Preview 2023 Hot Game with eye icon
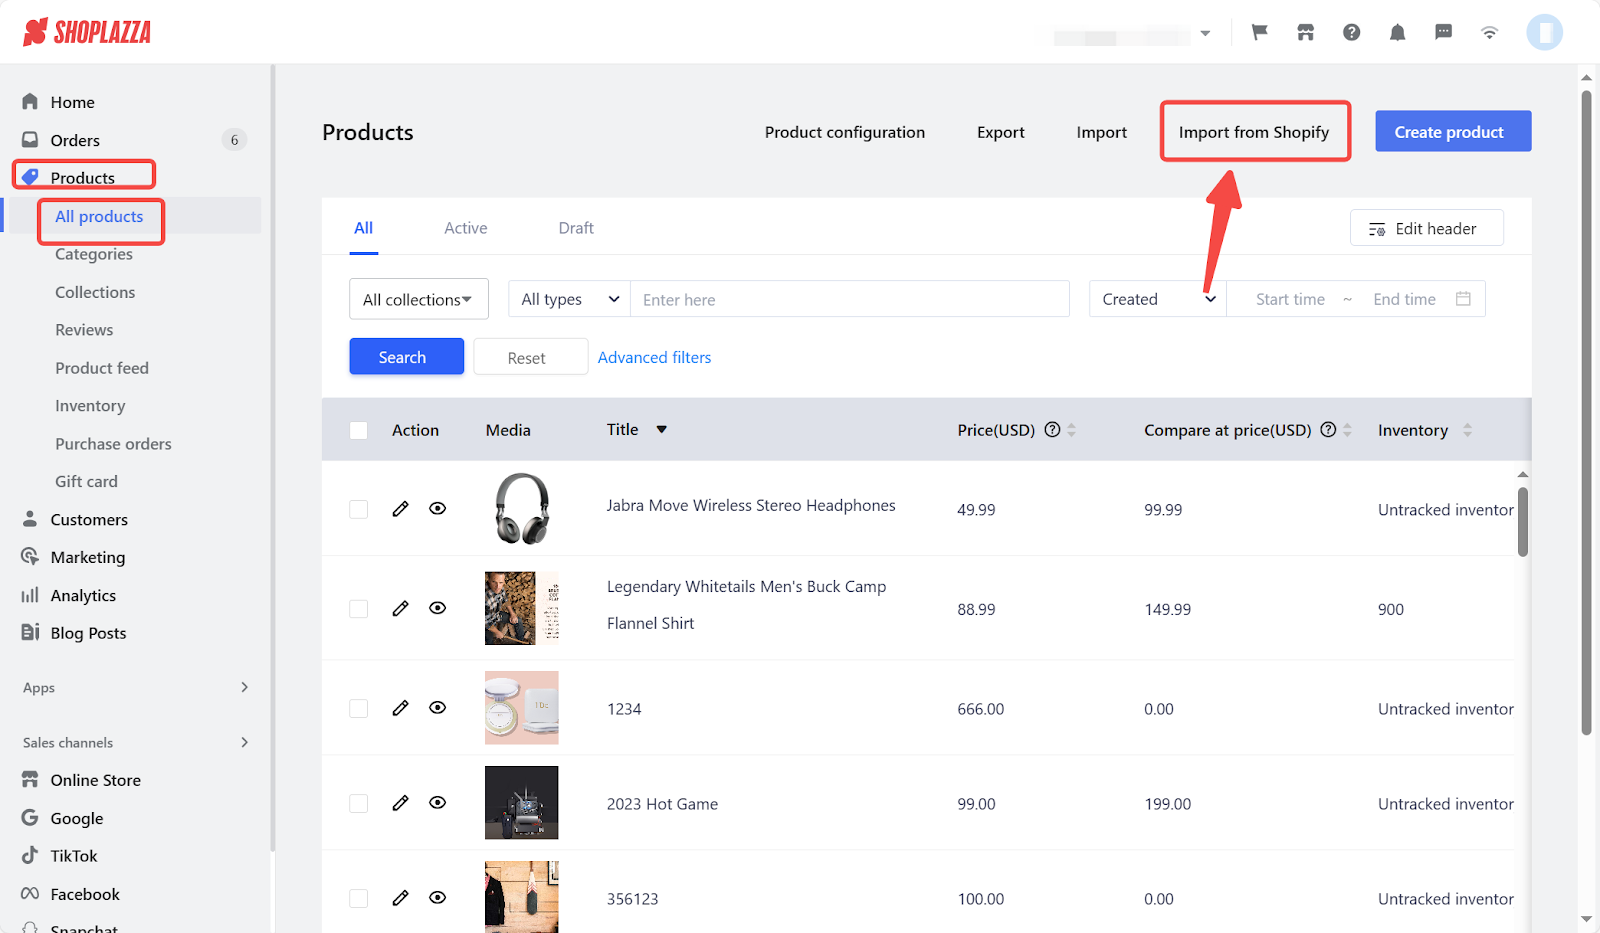This screenshot has width=1600, height=933. coord(438,802)
